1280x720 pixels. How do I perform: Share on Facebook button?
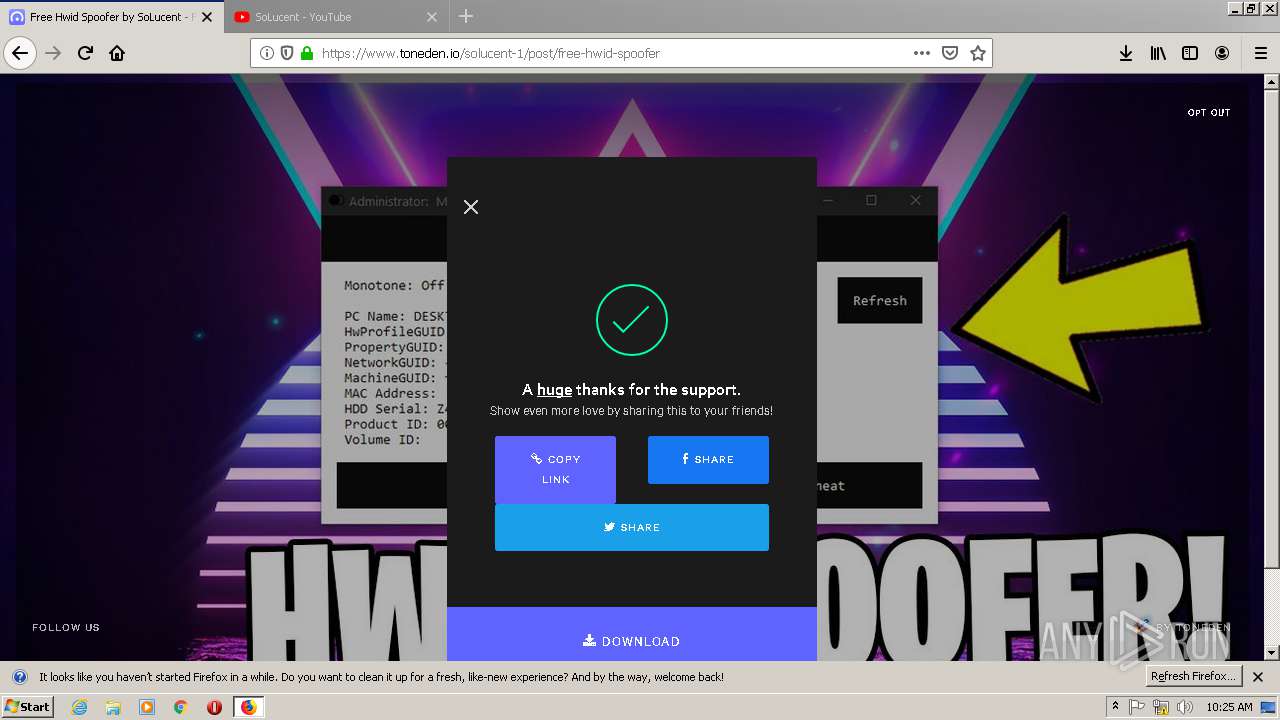click(708, 459)
